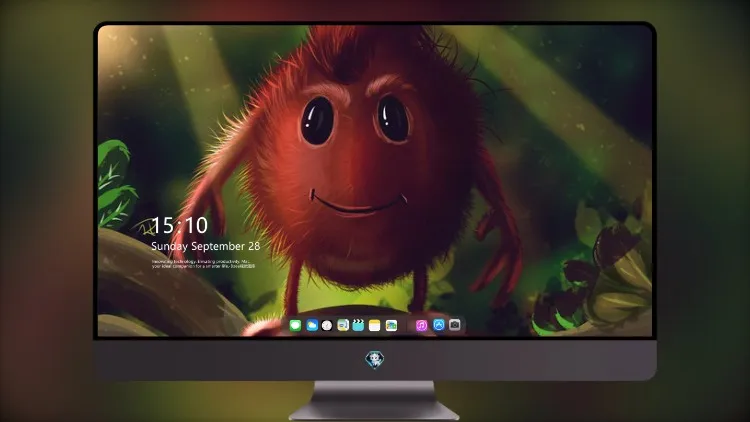Click the mascot logo on monitor chin

(x=375, y=360)
